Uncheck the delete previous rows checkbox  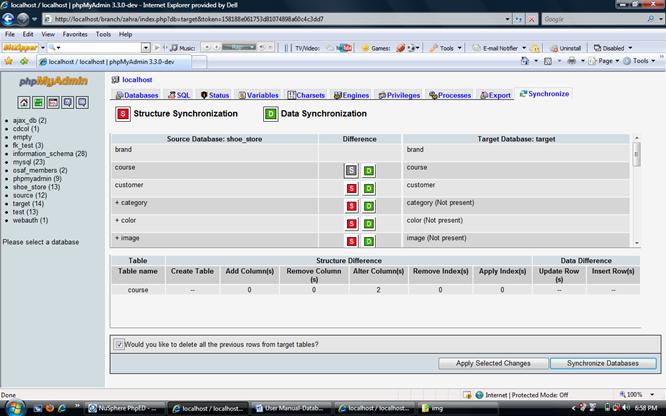[x=119, y=344]
